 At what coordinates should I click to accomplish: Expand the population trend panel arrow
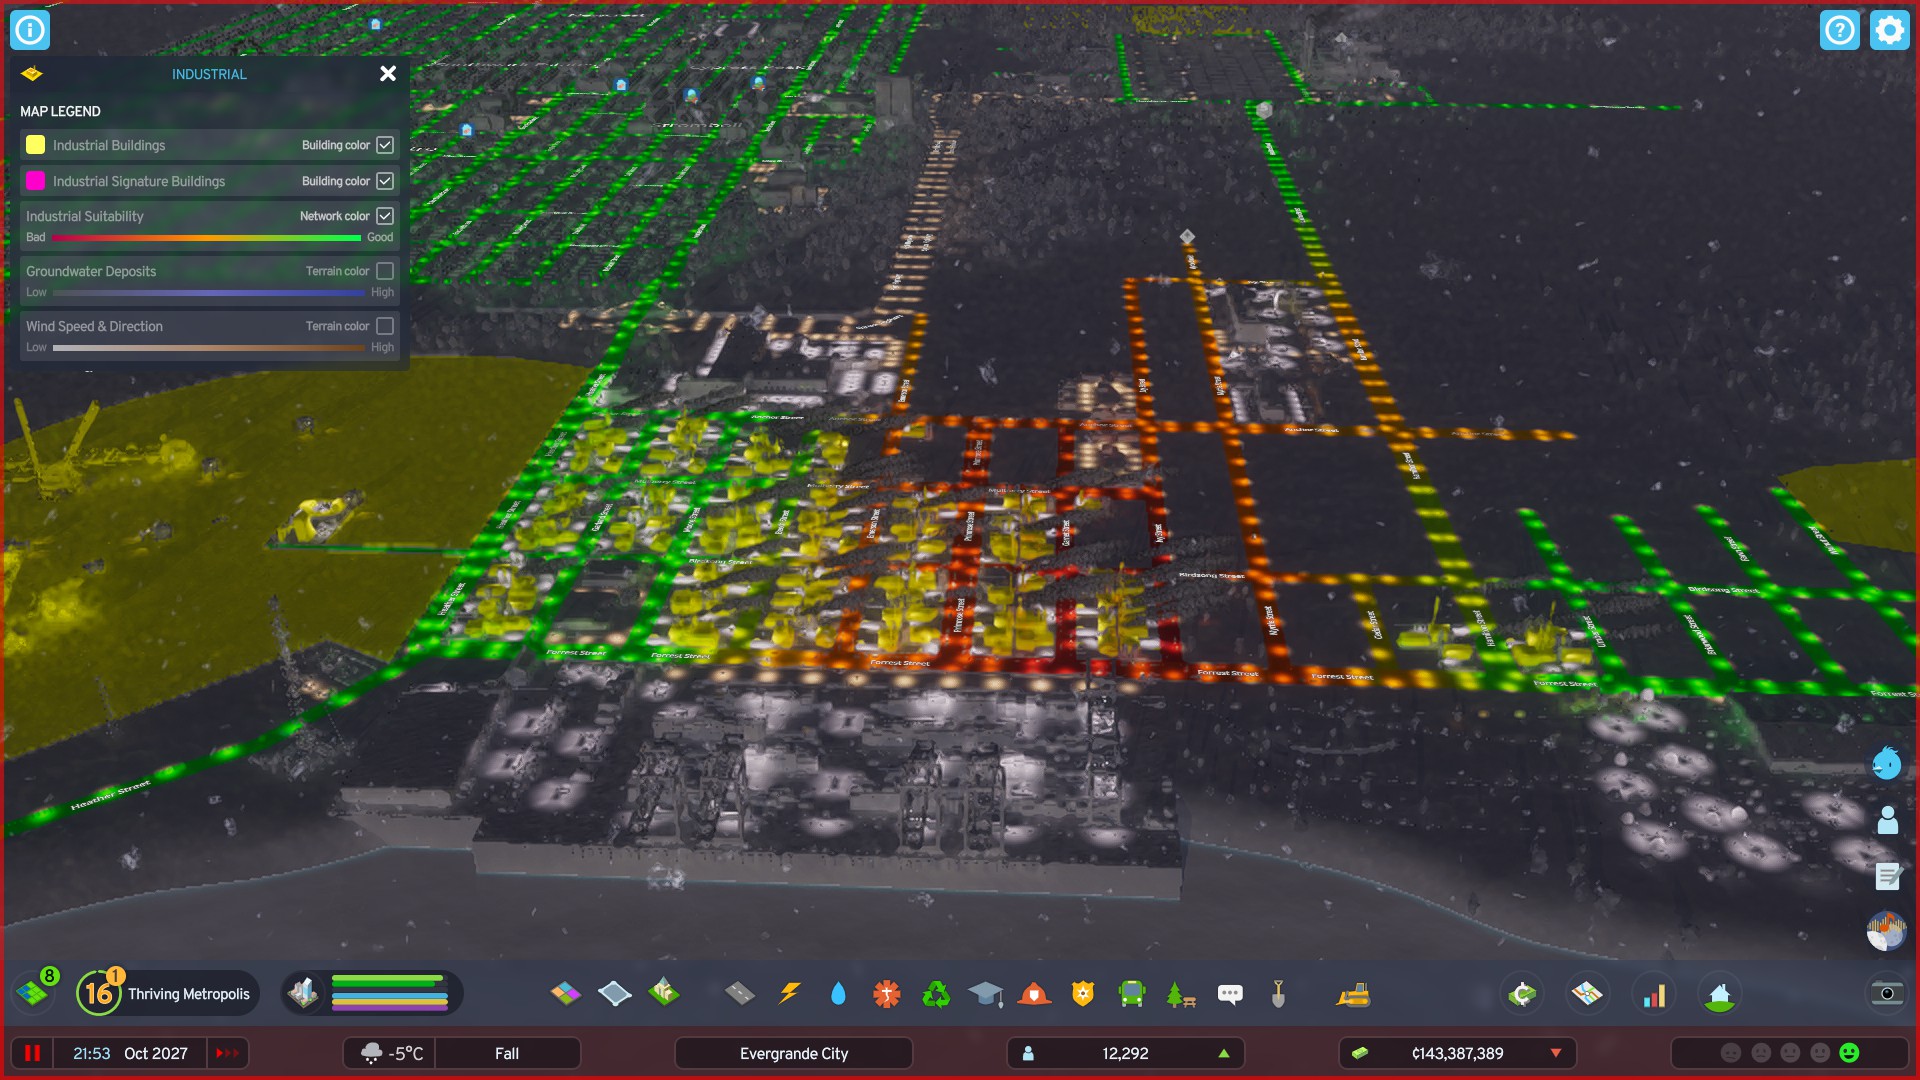click(x=1223, y=1053)
